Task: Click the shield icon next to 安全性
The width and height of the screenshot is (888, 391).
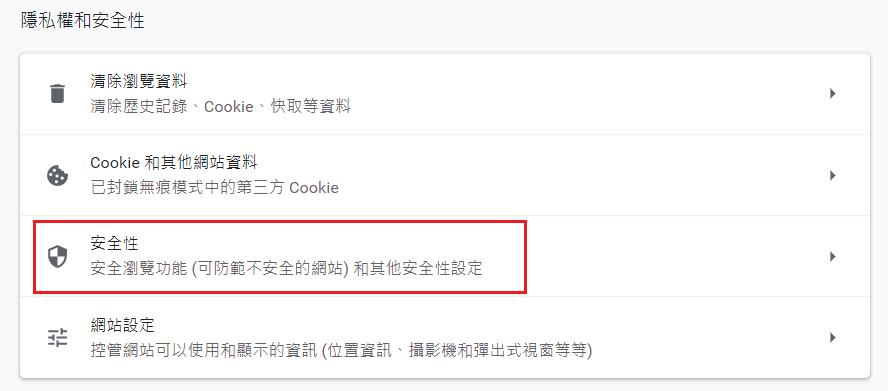Action: coord(57,257)
